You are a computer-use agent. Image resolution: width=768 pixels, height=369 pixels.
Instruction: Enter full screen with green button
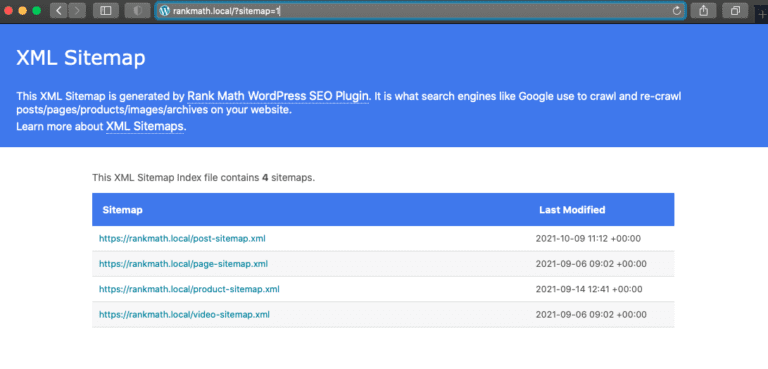click(36, 11)
